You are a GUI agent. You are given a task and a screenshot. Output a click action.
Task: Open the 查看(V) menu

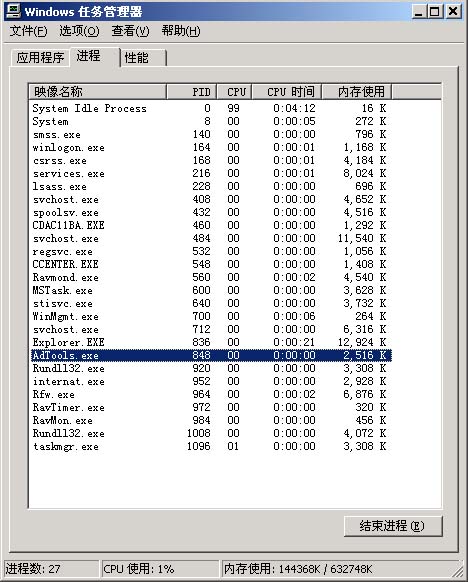click(x=130, y=31)
